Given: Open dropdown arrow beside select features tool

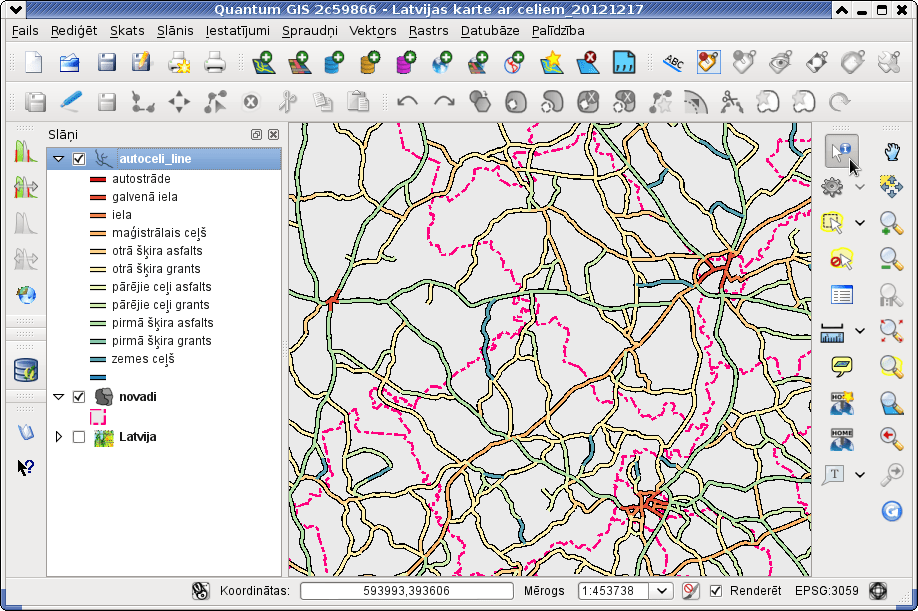Looking at the screenshot, I should point(859,223).
